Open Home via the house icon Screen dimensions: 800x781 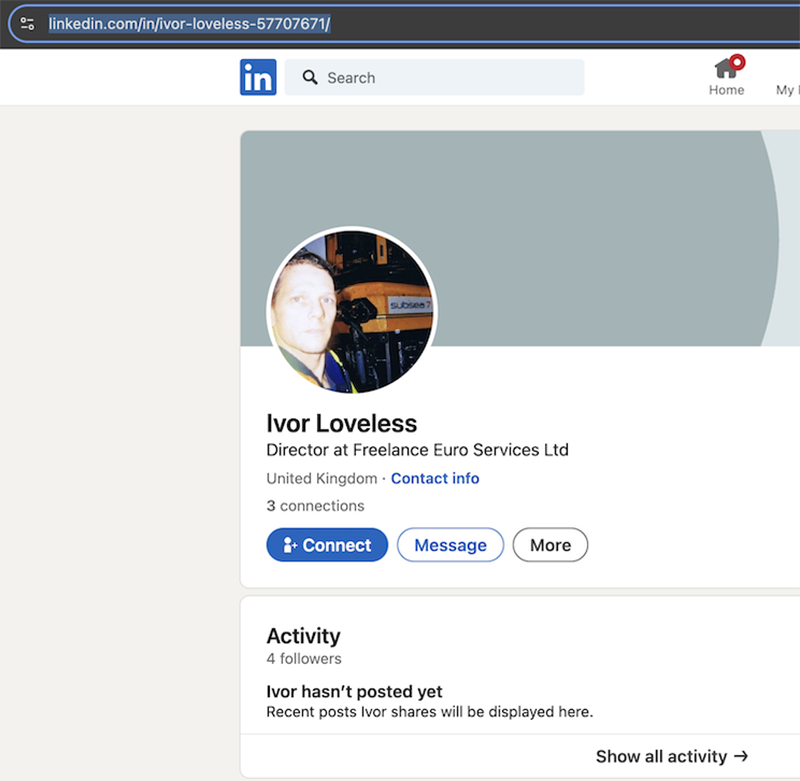pos(725,68)
